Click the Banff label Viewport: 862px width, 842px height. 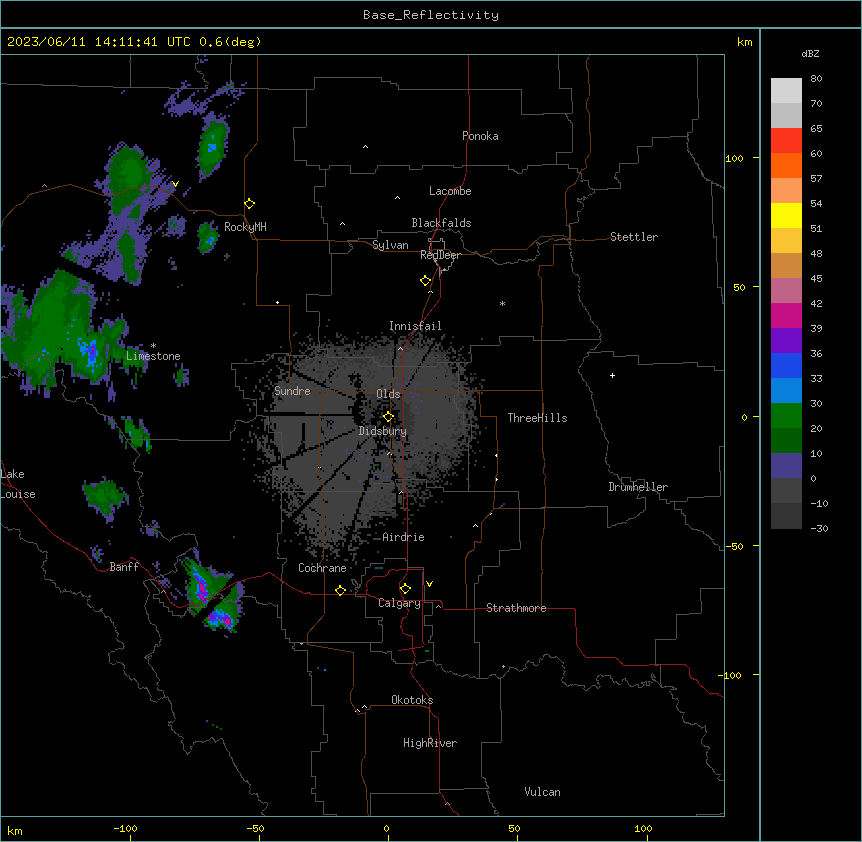coord(124,567)
